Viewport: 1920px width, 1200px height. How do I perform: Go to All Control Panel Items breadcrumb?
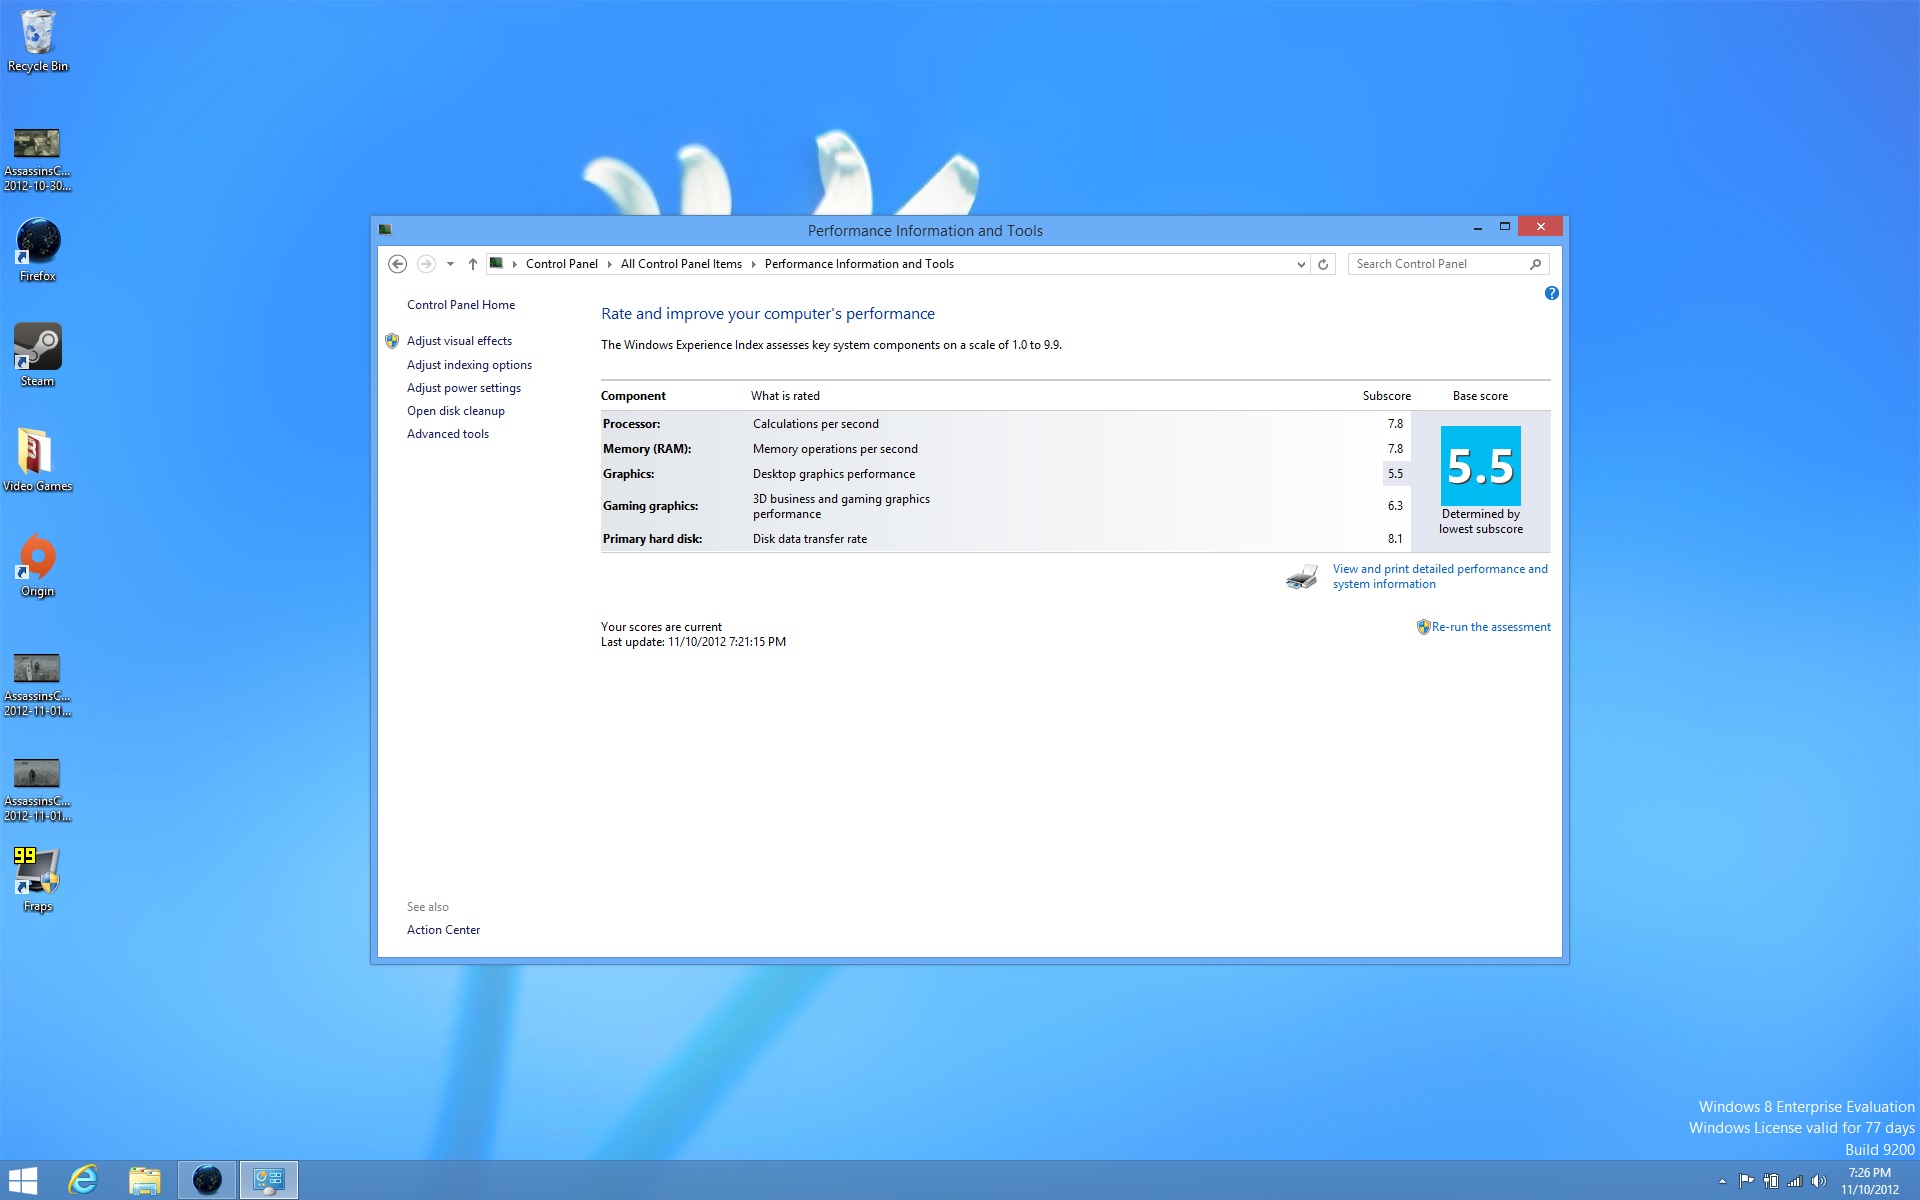[x=681, y=264]
